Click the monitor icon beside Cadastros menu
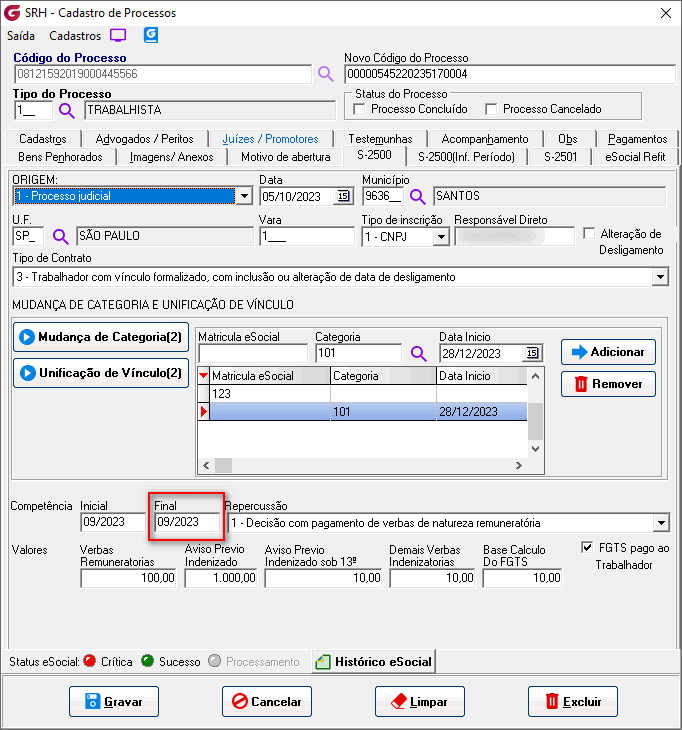 point(118,35)
